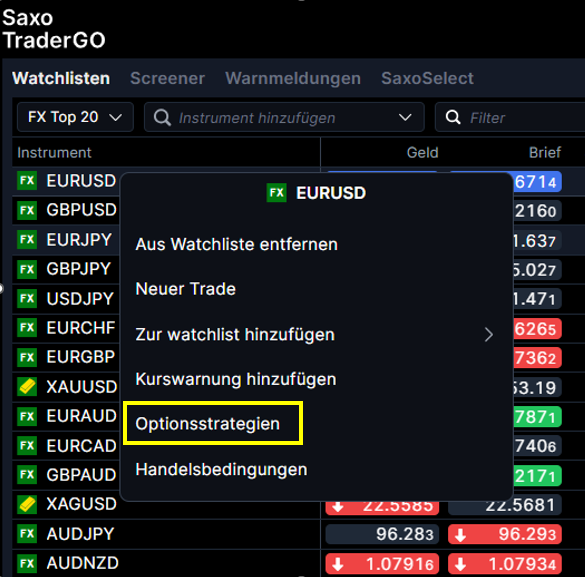
Task: Click the gold bar icon beside XAGUSD
Action: coord(27,504)
